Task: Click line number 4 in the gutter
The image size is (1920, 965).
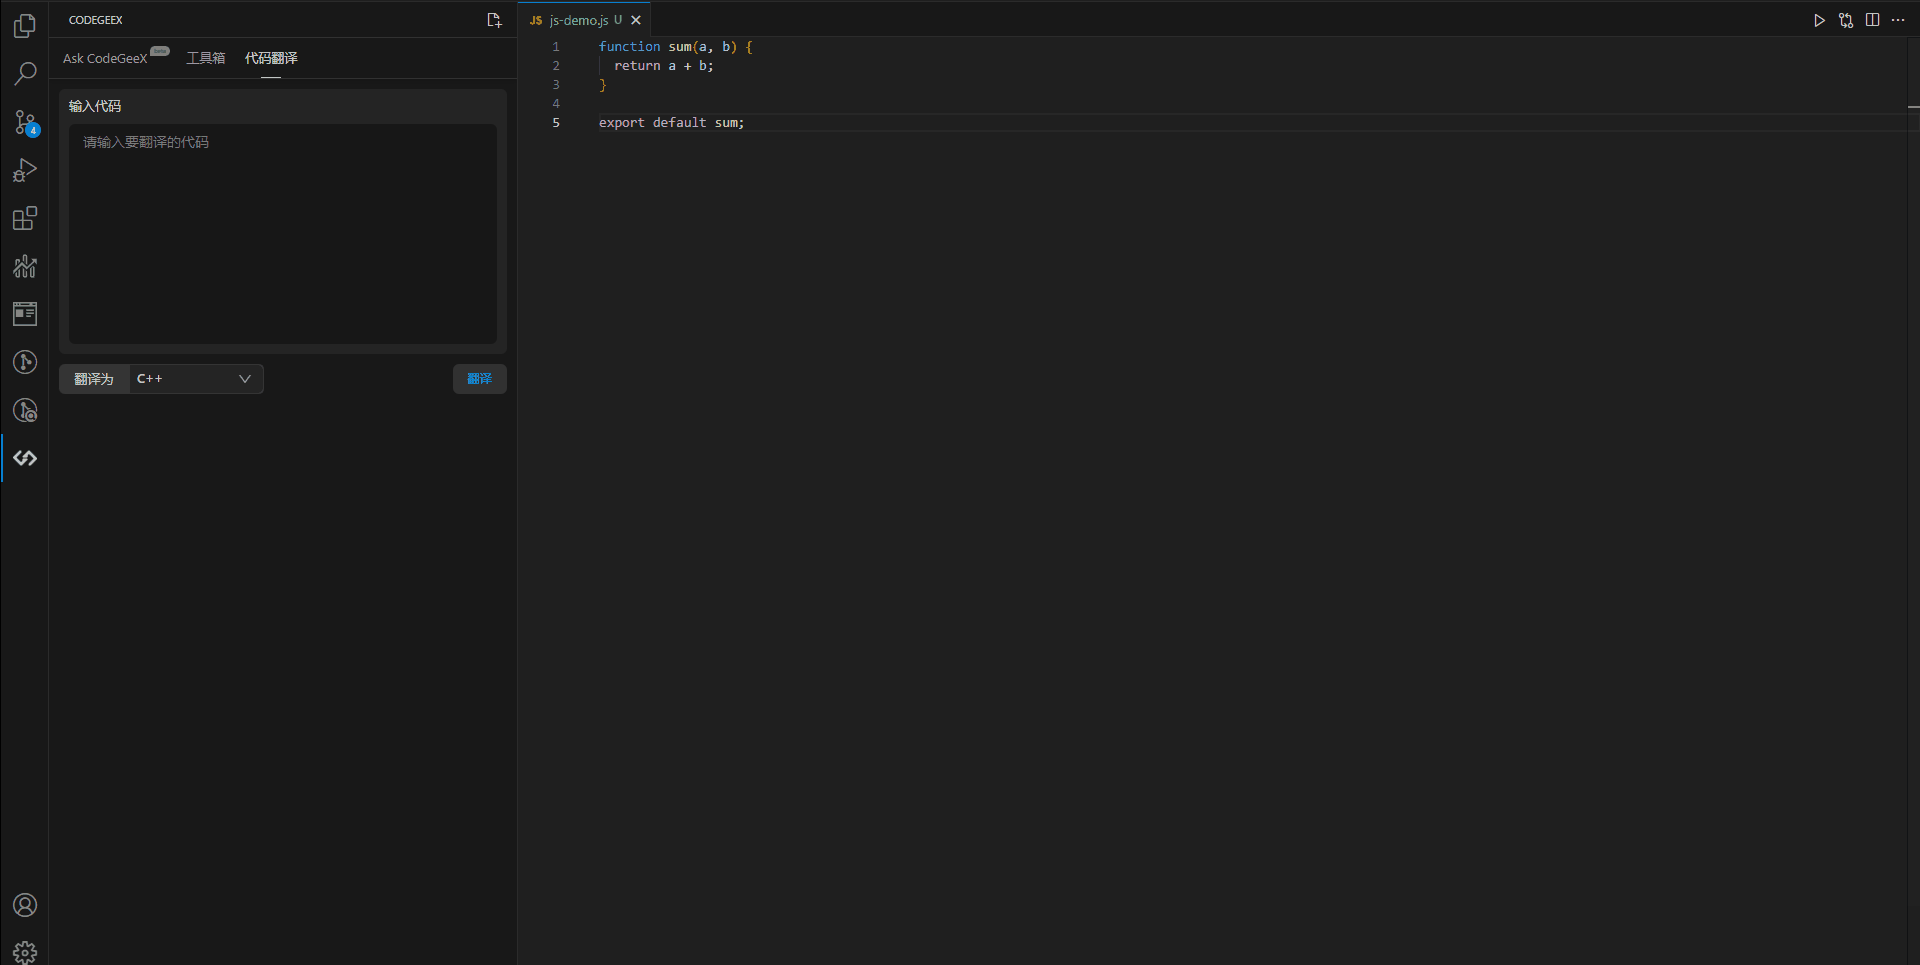Action: click(x=556, y=104)
